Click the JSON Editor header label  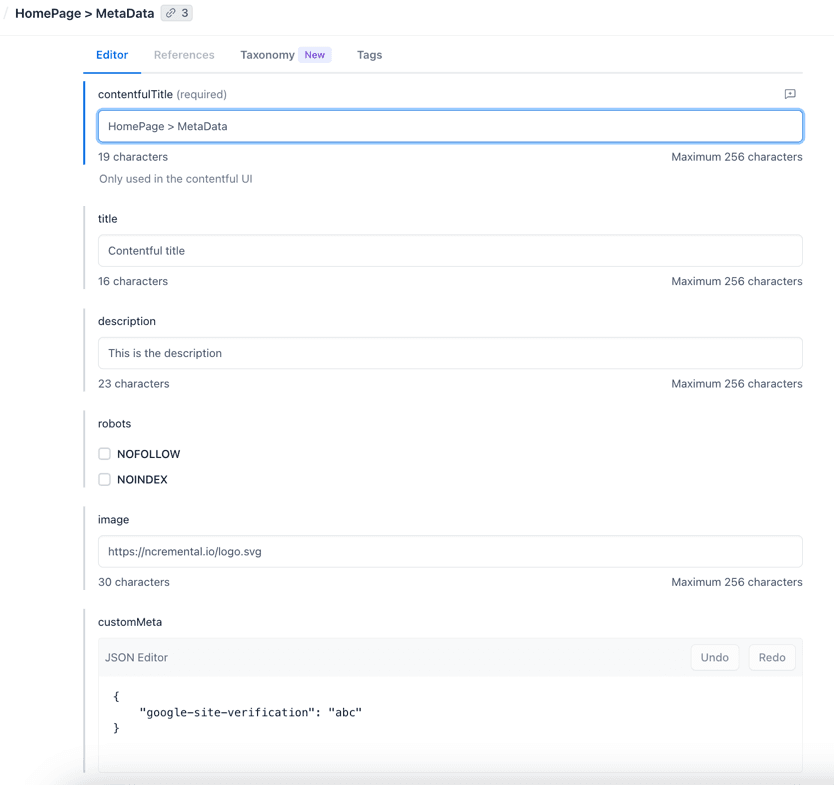tap(136, 657)
